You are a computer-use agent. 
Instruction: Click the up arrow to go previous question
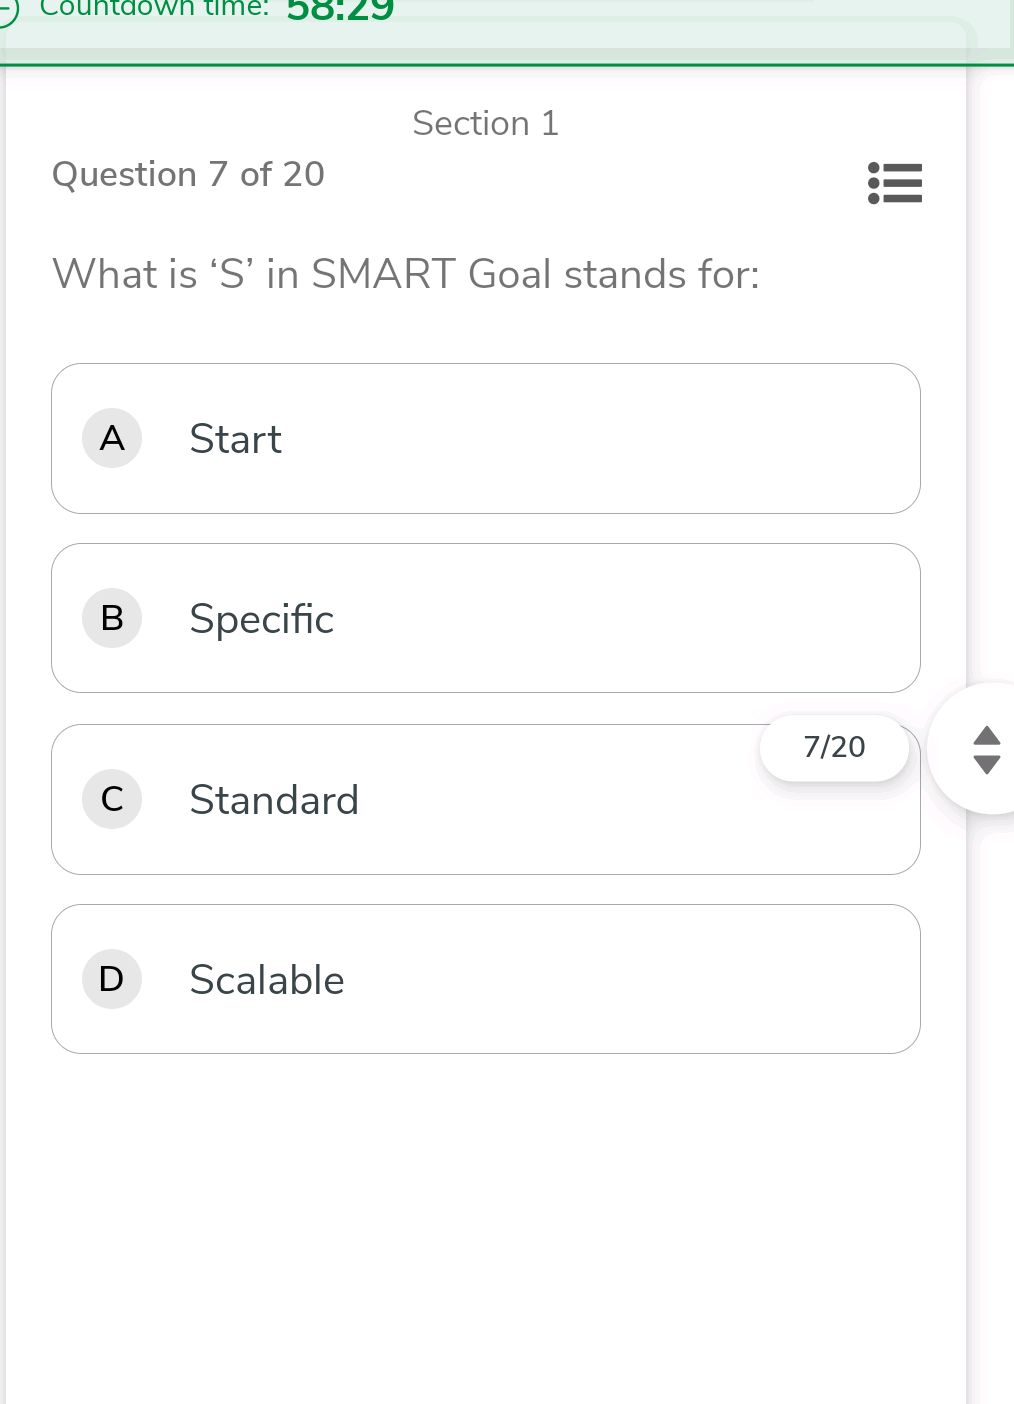[986, 737]
